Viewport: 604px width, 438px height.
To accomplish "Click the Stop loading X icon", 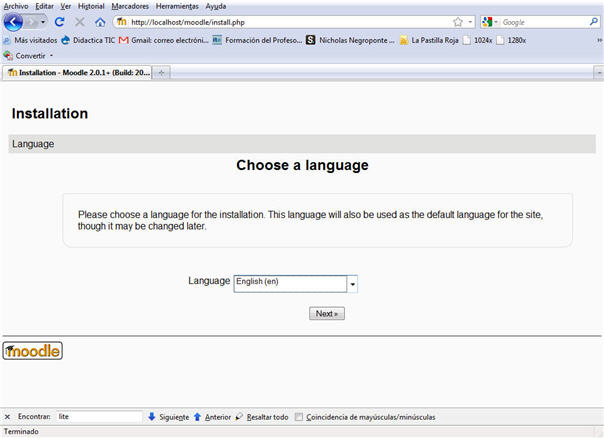I will [x=80, y=22].
